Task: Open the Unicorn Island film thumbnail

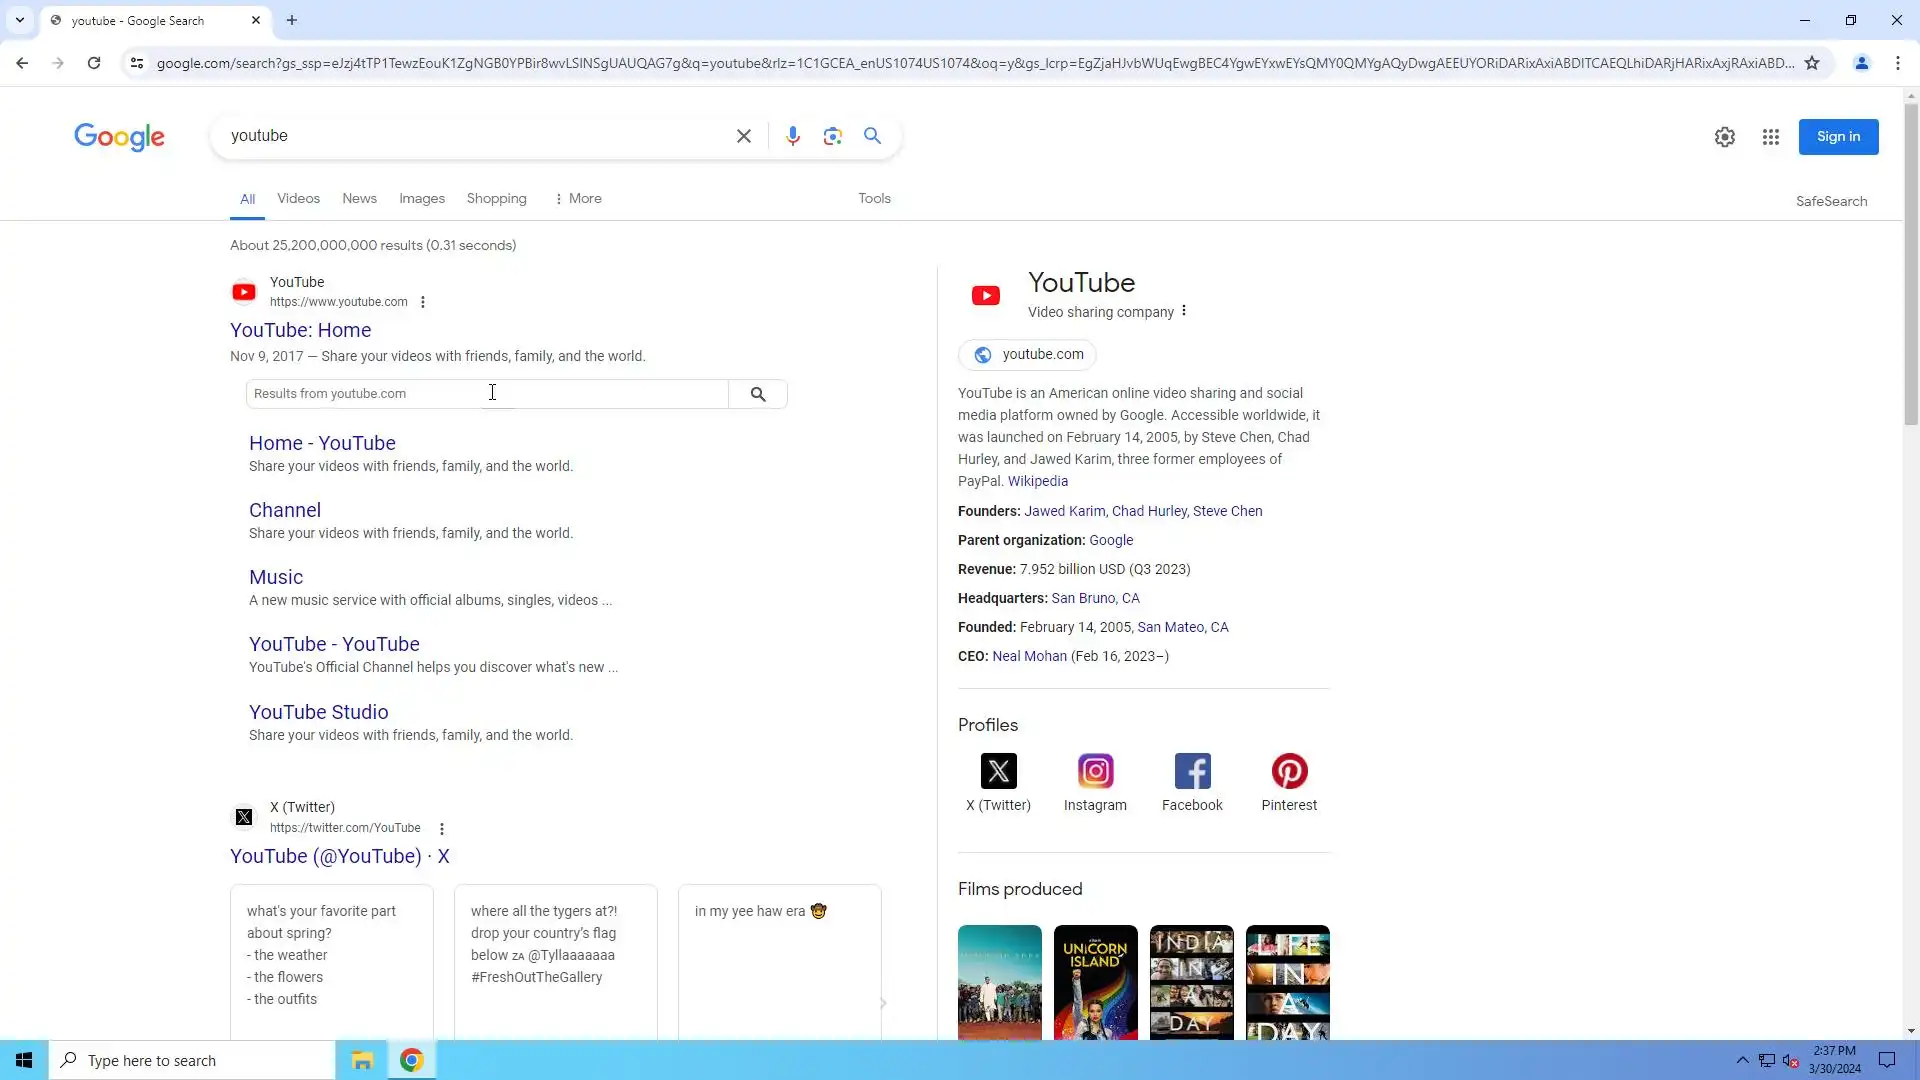Action: 1095,981
